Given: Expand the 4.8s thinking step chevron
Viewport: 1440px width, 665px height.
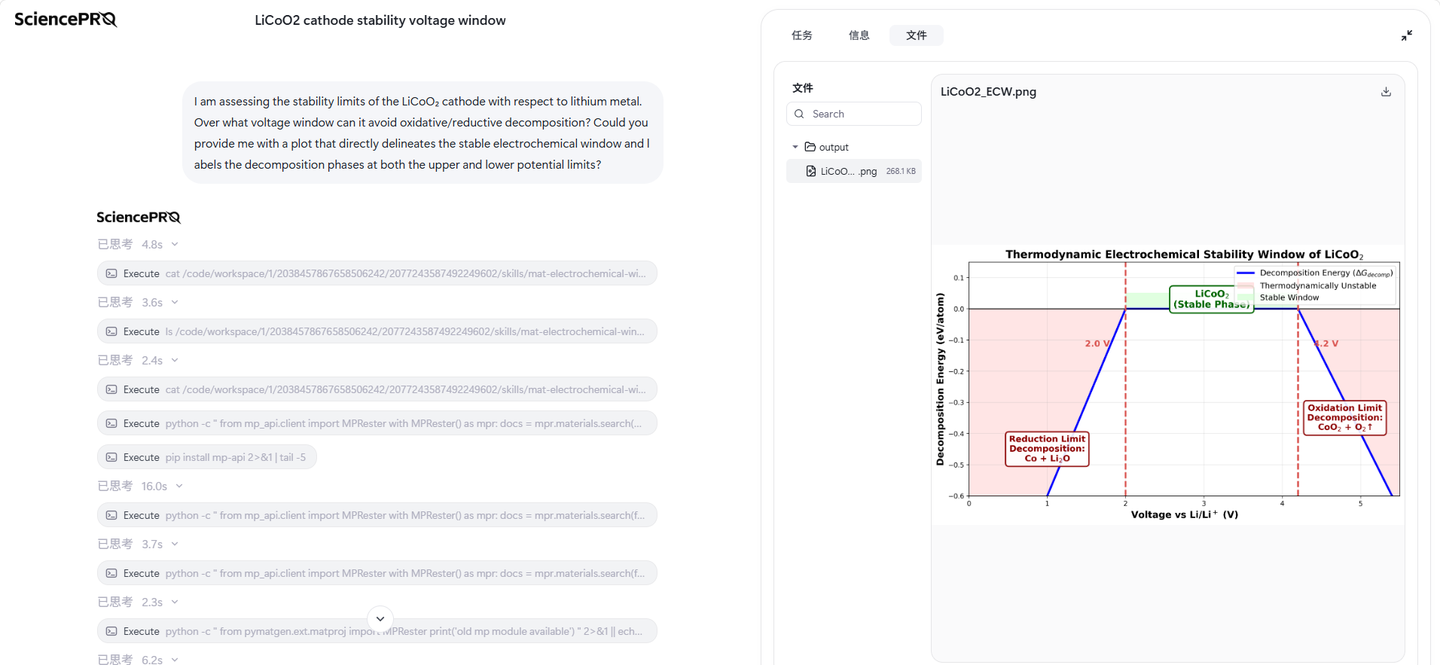Looking at the screenshot, I should click(x=174, y=244).
